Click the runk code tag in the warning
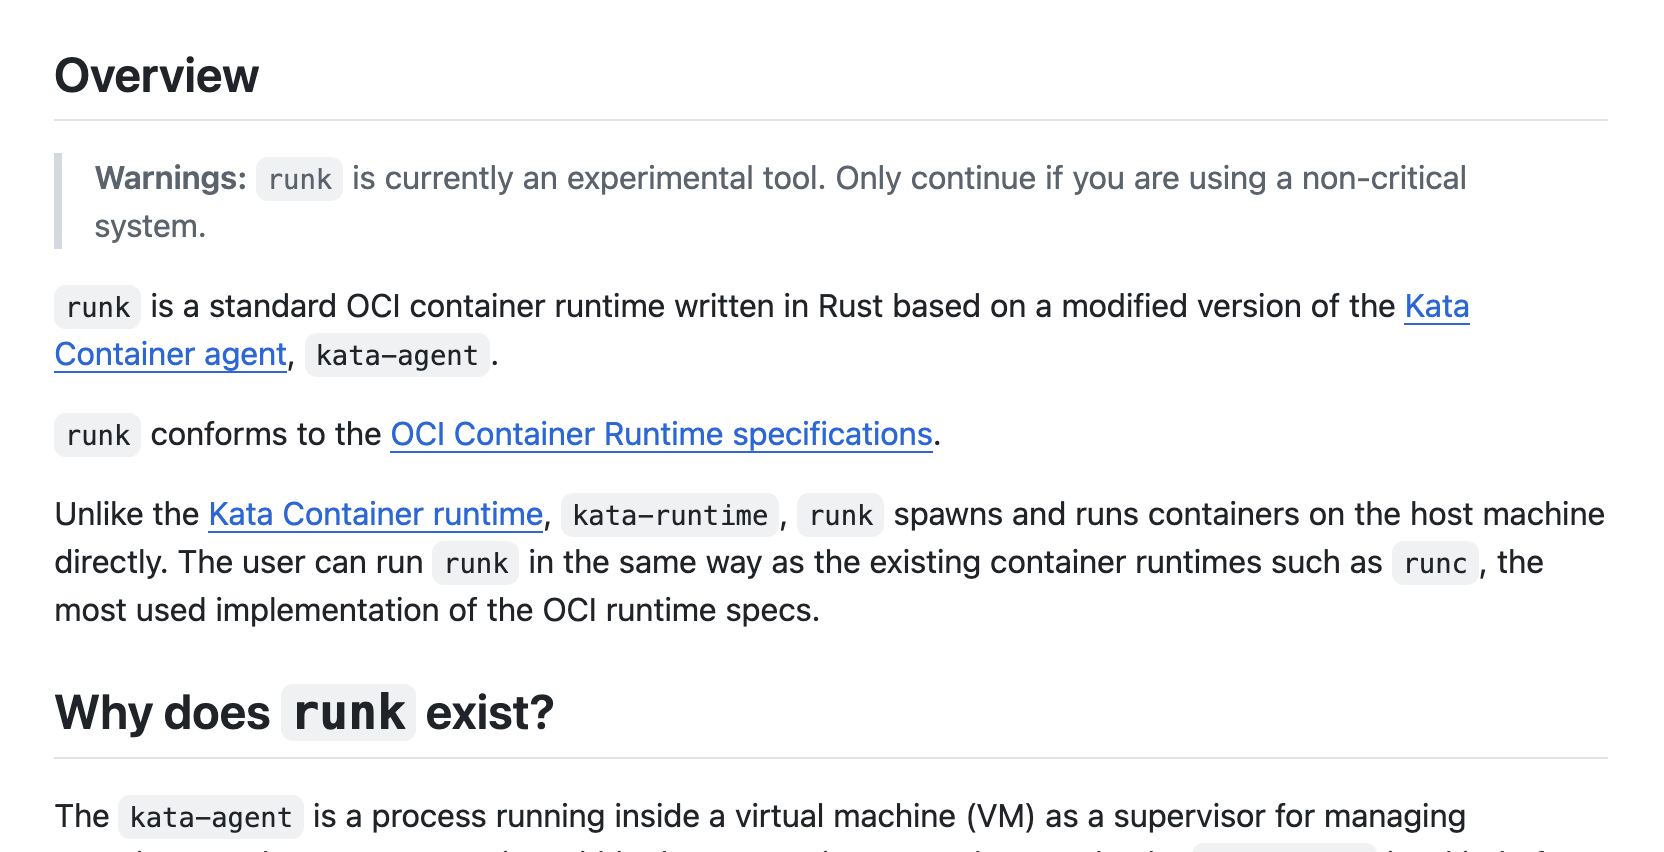The height and width of the screenshot is (852, 1664). click(299, 180)
